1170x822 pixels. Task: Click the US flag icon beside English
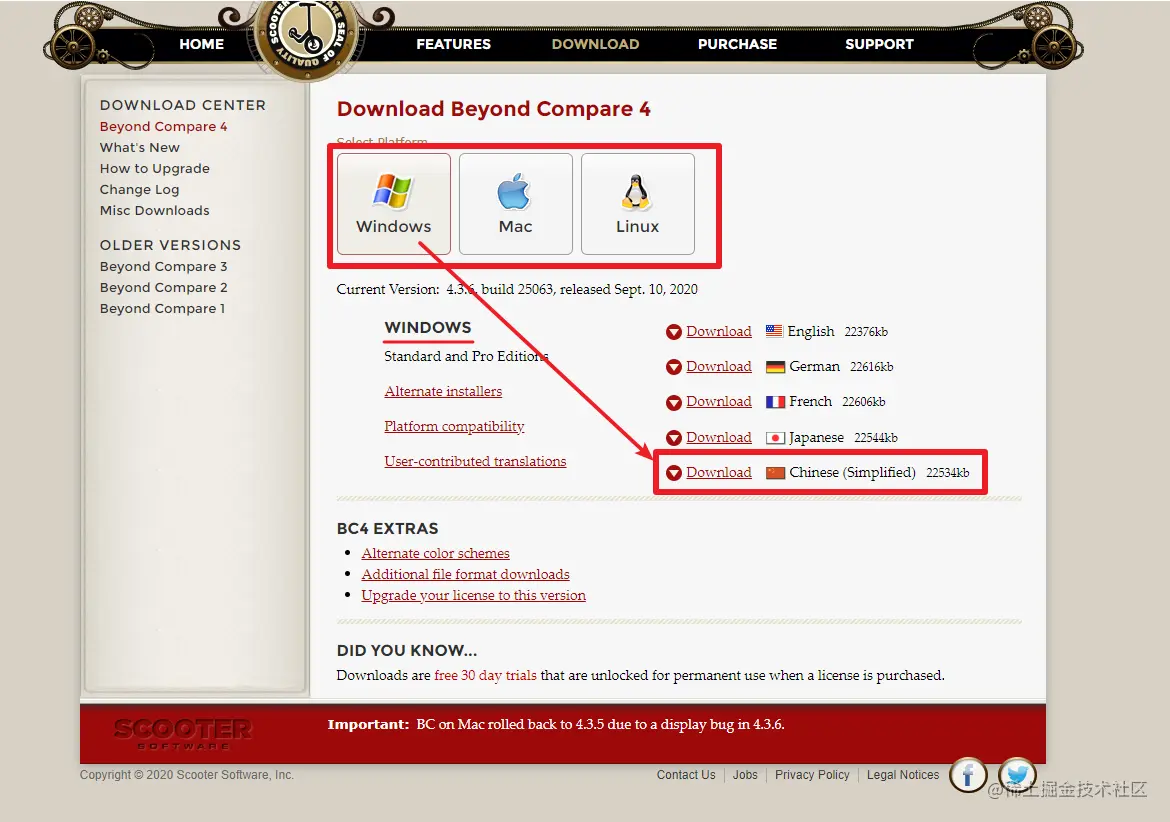[x=775, y=331]
